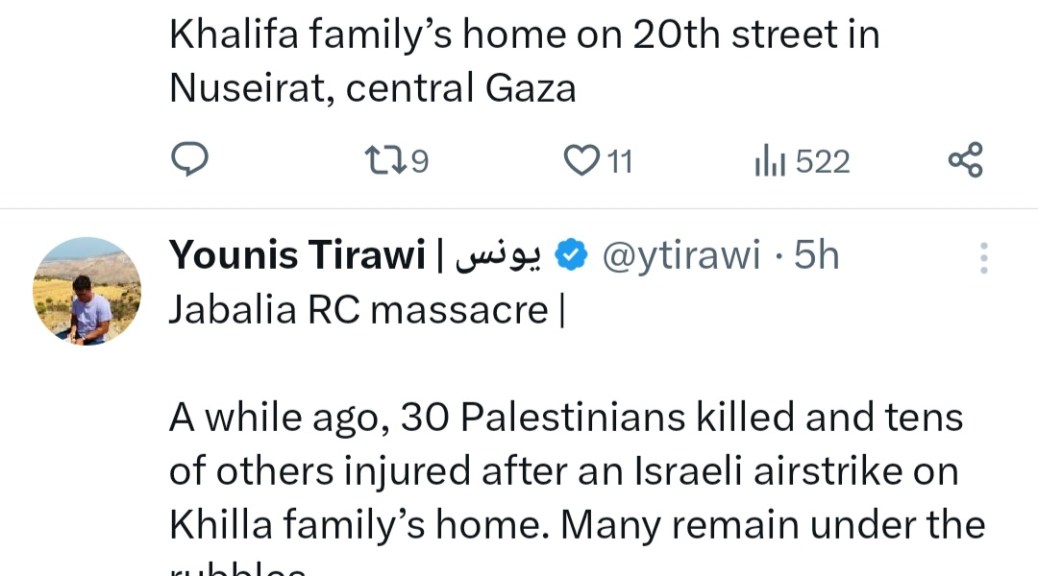The image size is (1038, 576).
Task: Open Younis Tirawi's profile picture
Action: tap(87, 291)
